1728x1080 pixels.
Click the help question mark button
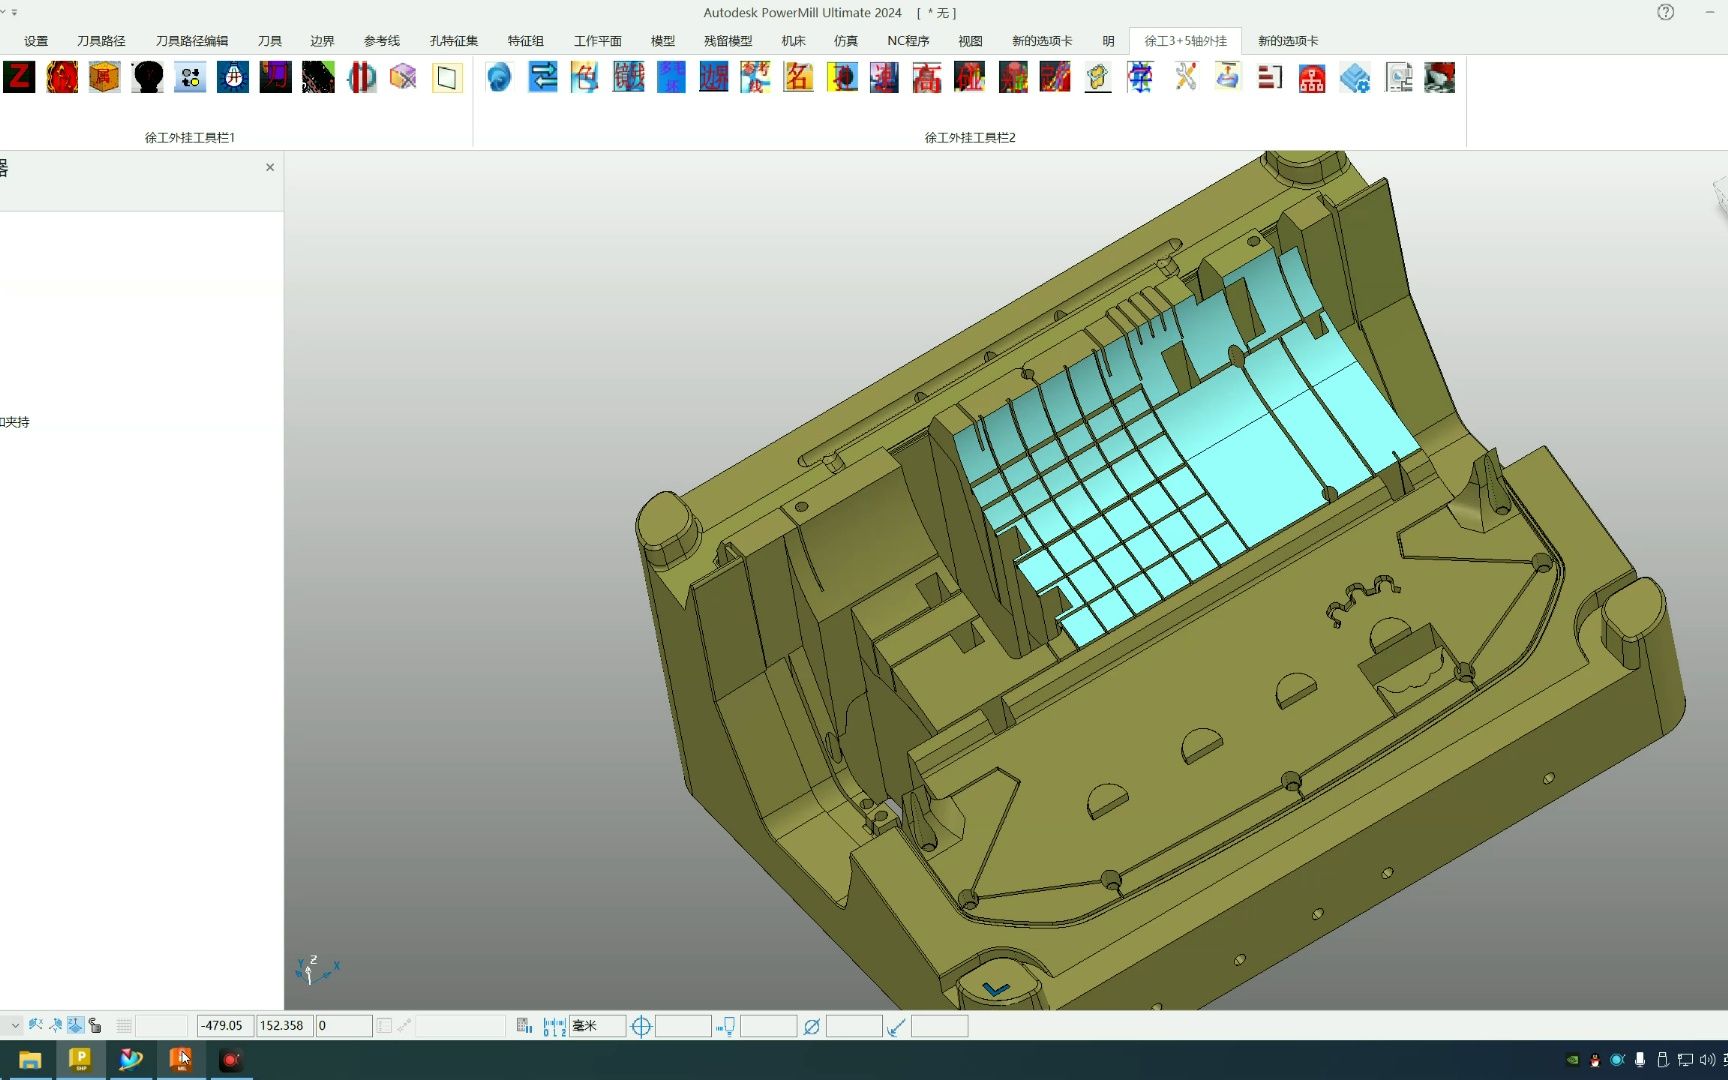pyautogui.click(x=1665, y=12)
